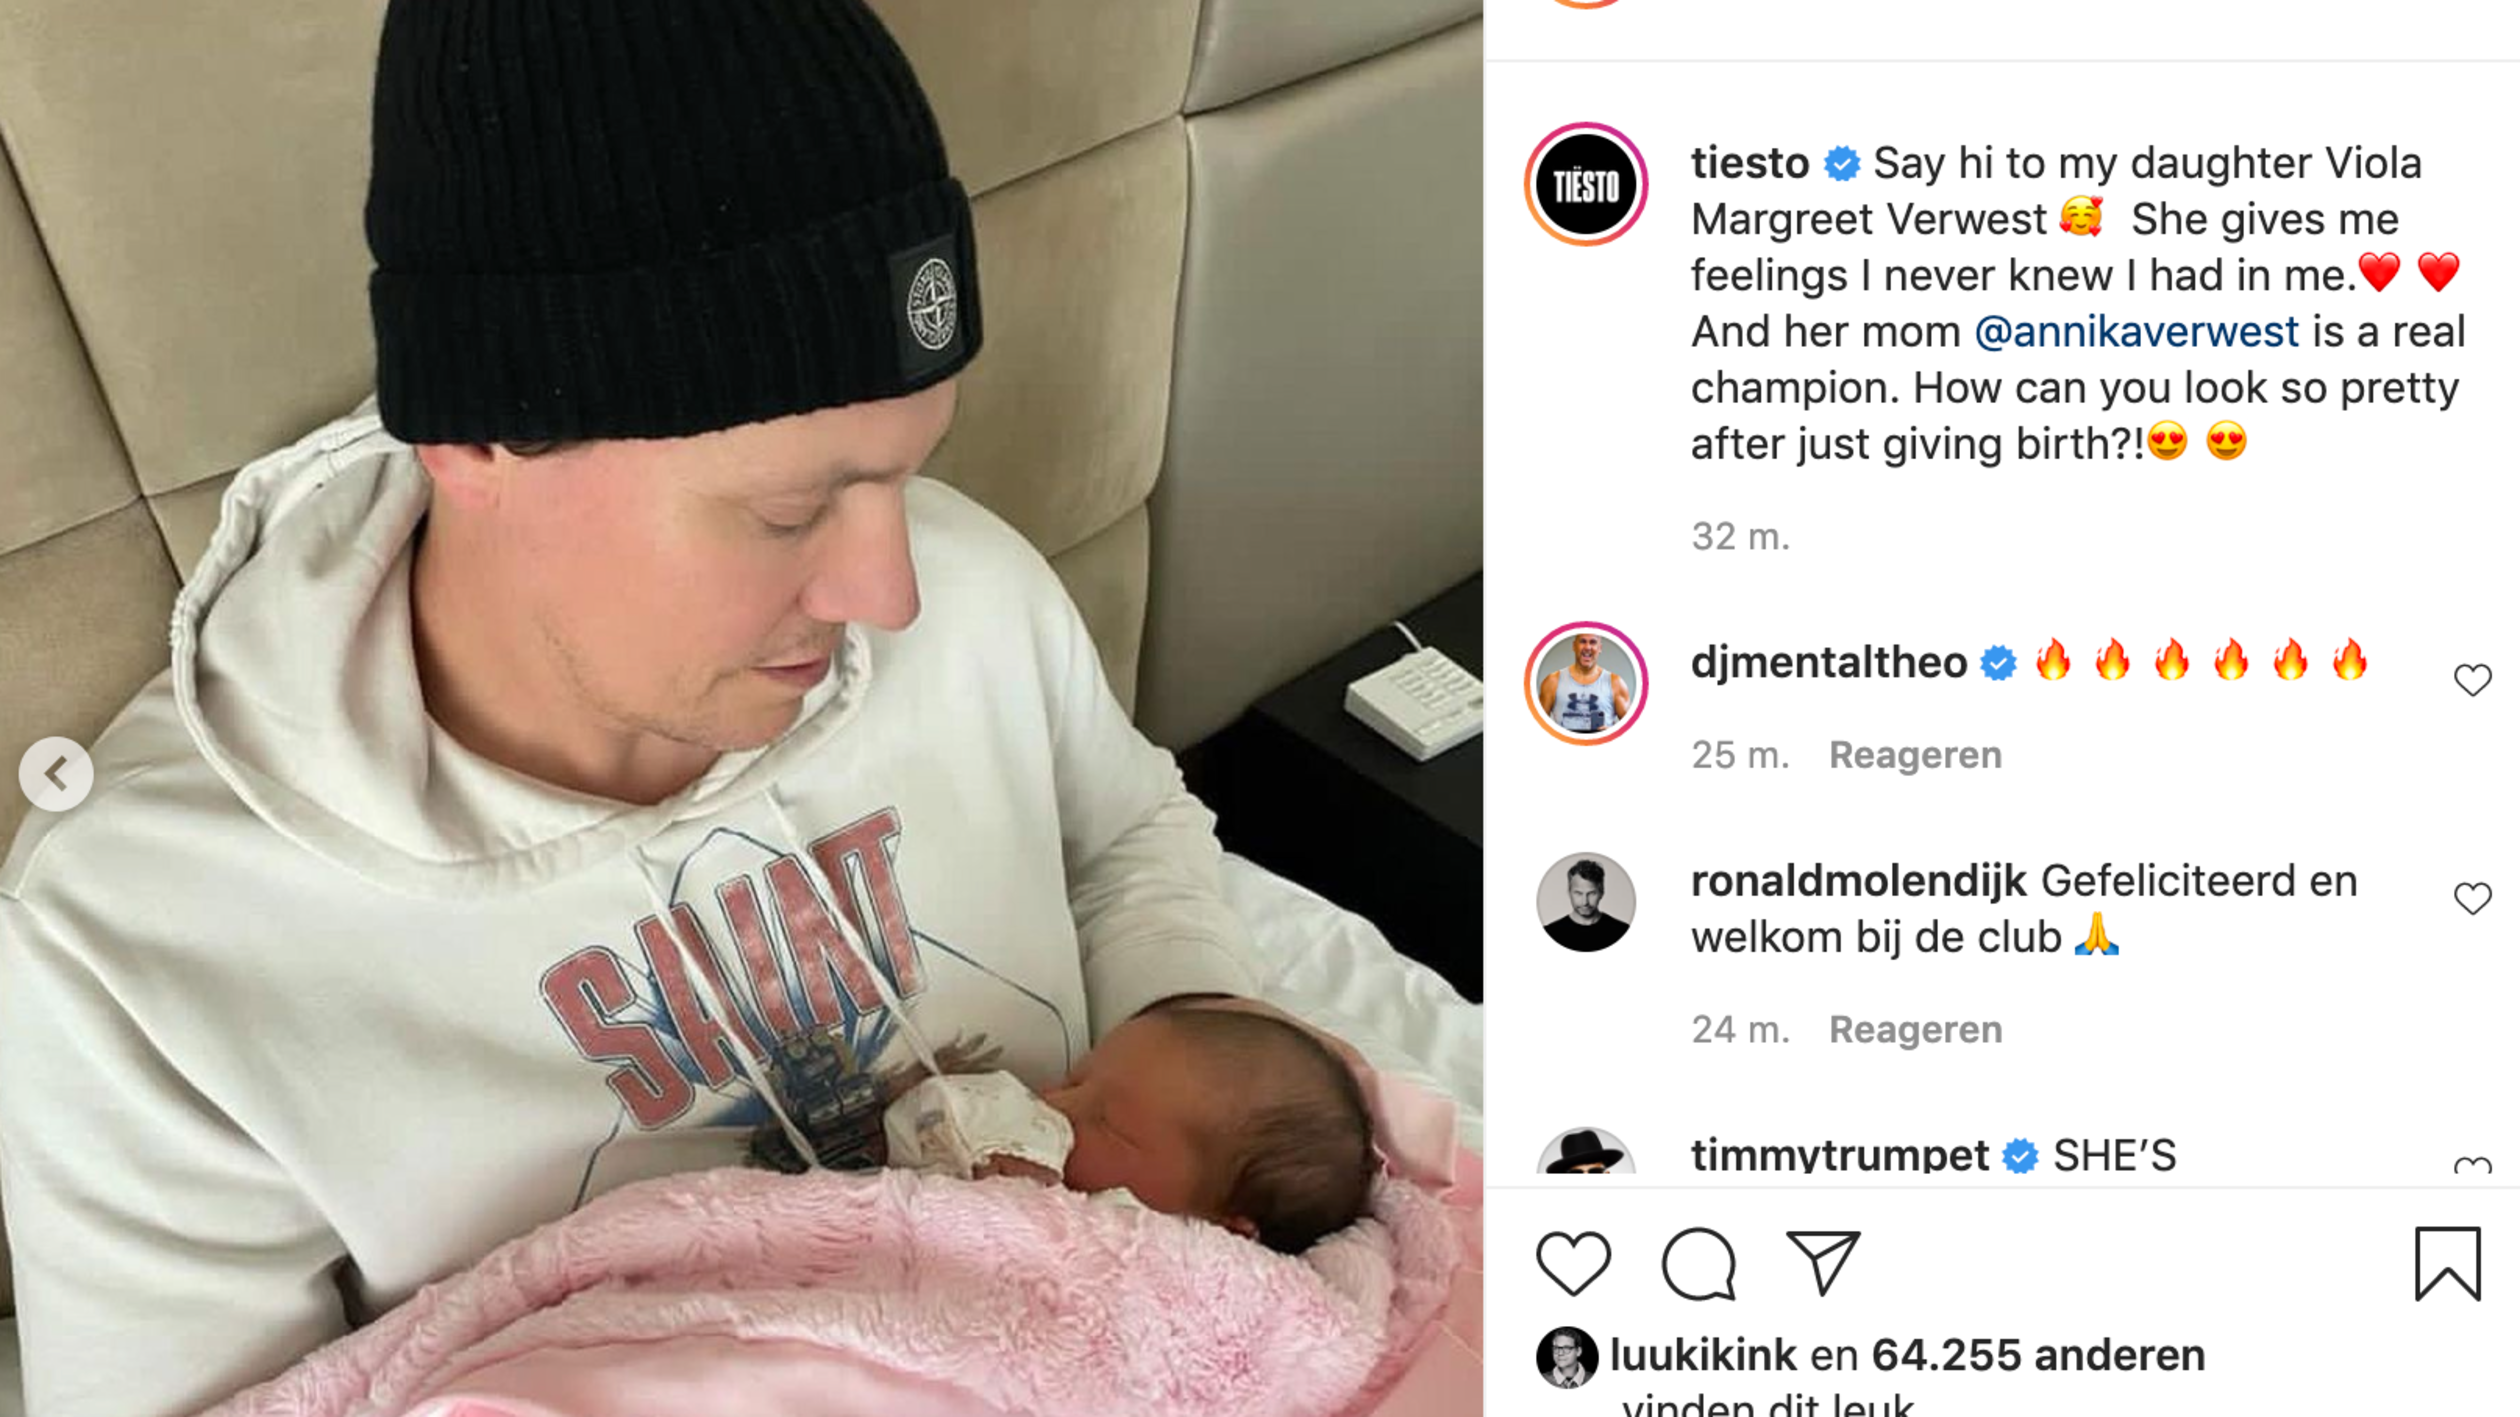The width and height of the screenshot is (2520, 1417).
Task: Like the ronaldmolendijk comment
Action: [x=2472, y=899]
